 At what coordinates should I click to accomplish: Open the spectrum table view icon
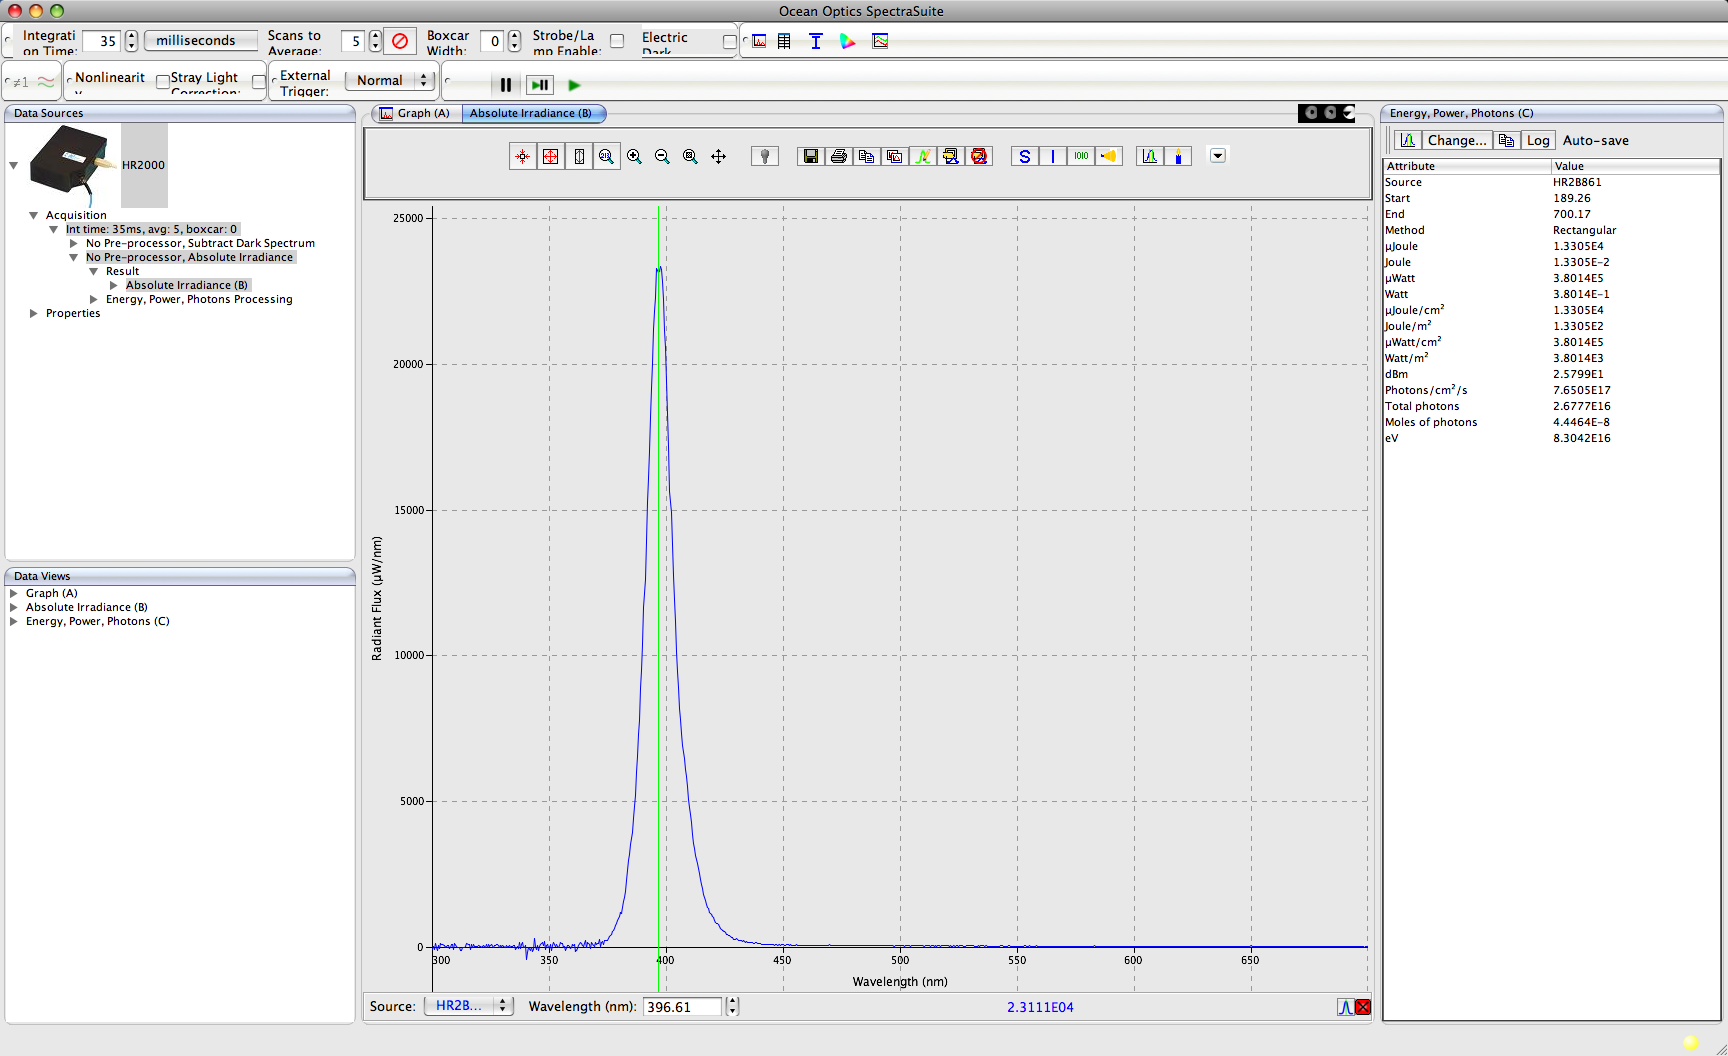coord(784,41)
